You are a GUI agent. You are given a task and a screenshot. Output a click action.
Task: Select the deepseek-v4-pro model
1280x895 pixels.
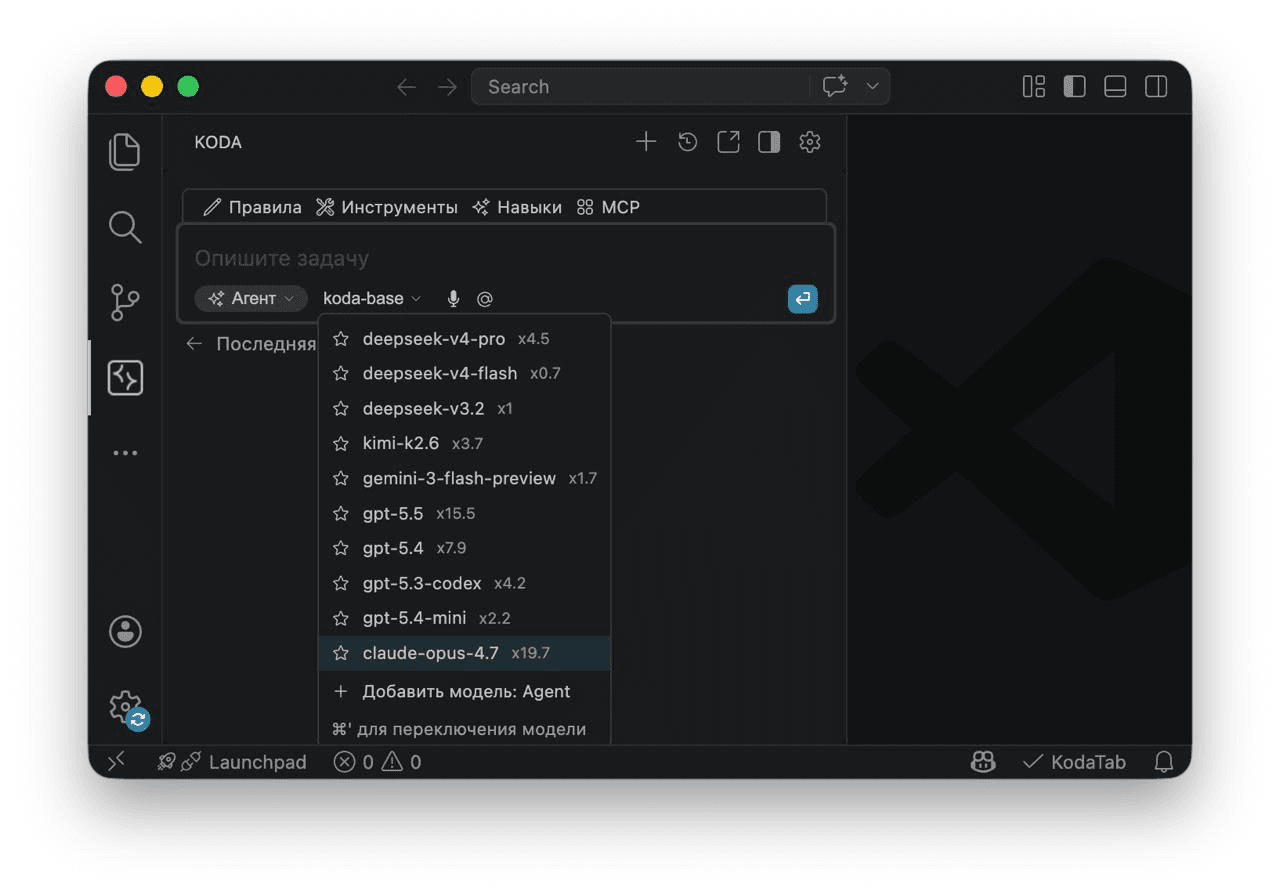(464, 339)
